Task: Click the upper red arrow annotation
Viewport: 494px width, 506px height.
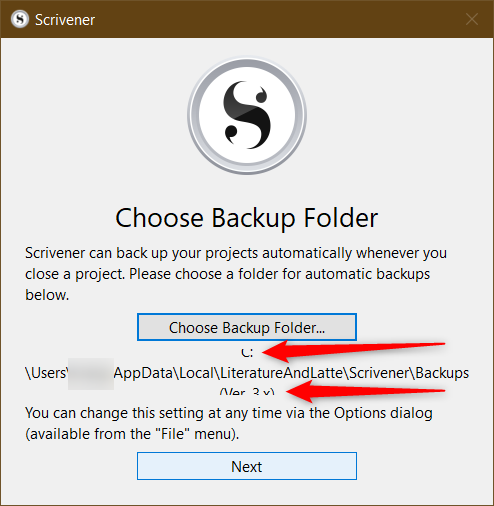Action: (353, 351)
